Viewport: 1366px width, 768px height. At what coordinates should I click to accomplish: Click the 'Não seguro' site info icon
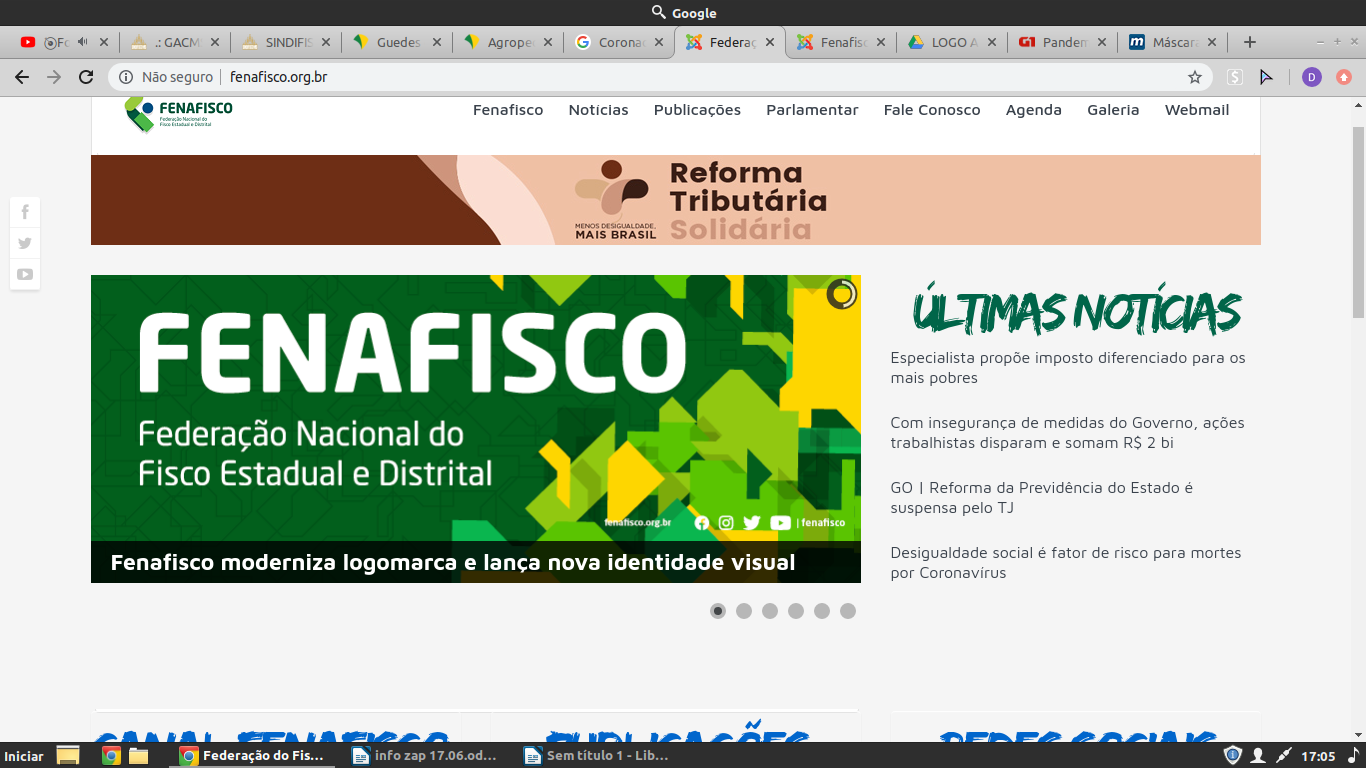tap(126, 77)
